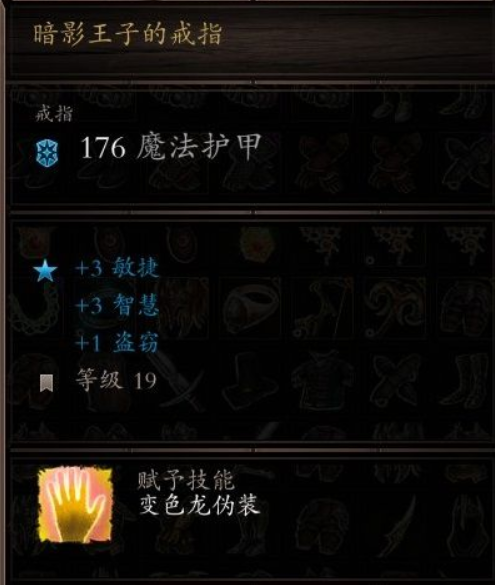This screenshot has height=585, width=495.
Task: Click the item title 暗影王子的戒指
Action: [x=128, y=34]
